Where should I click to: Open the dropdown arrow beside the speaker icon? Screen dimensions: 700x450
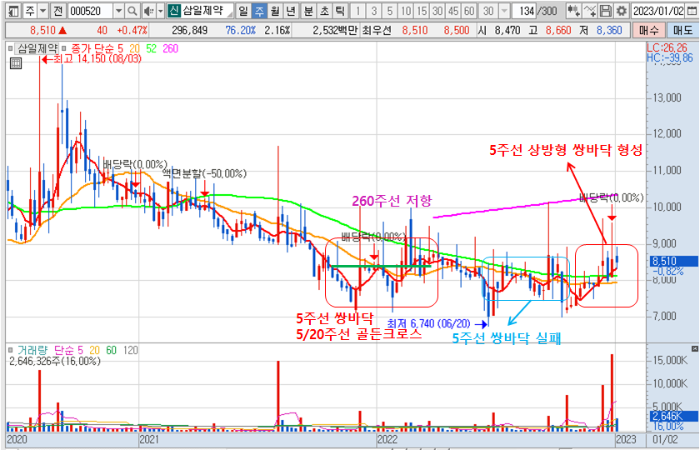pyautogui.click(x=161, y=11)
